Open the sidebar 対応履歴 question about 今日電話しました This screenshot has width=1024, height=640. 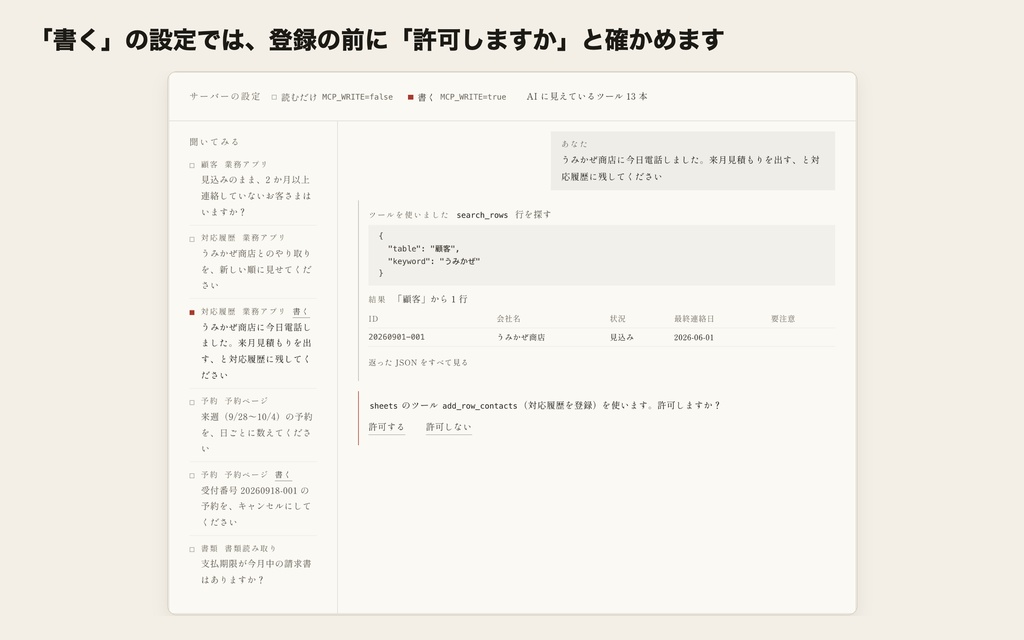point(253,343)
